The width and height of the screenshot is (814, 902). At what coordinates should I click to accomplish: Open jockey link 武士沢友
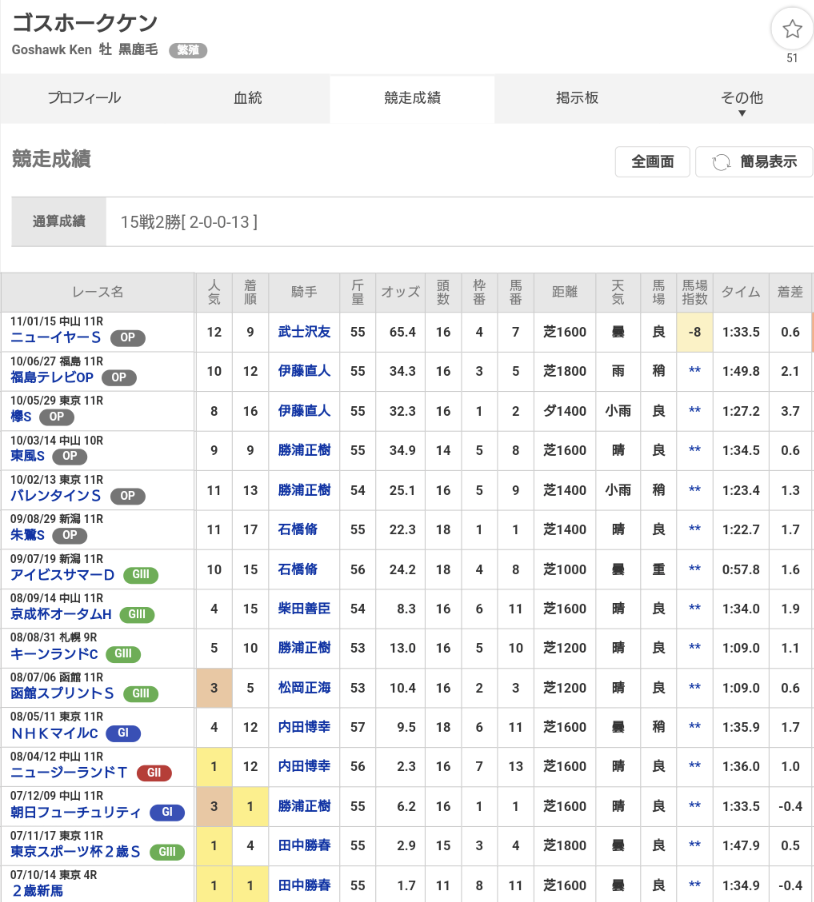(x=304, y=332)
